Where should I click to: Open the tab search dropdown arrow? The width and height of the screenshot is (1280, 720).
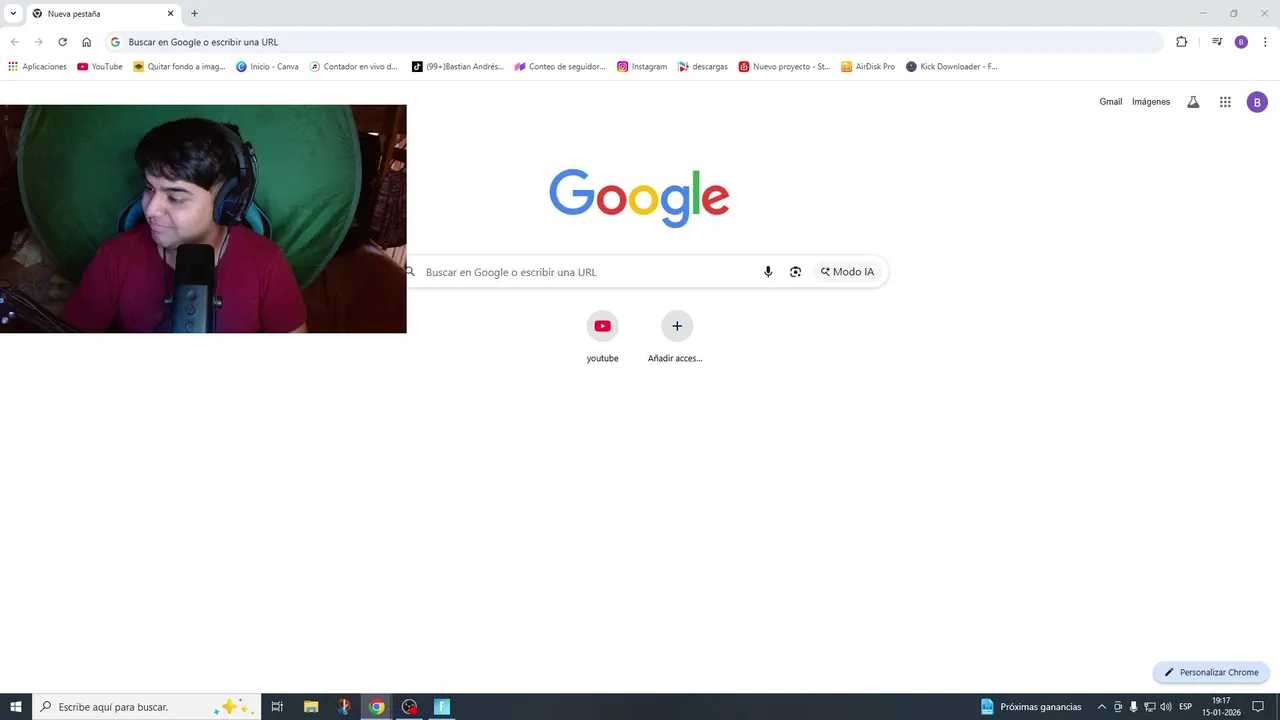(x=13, y=13)
